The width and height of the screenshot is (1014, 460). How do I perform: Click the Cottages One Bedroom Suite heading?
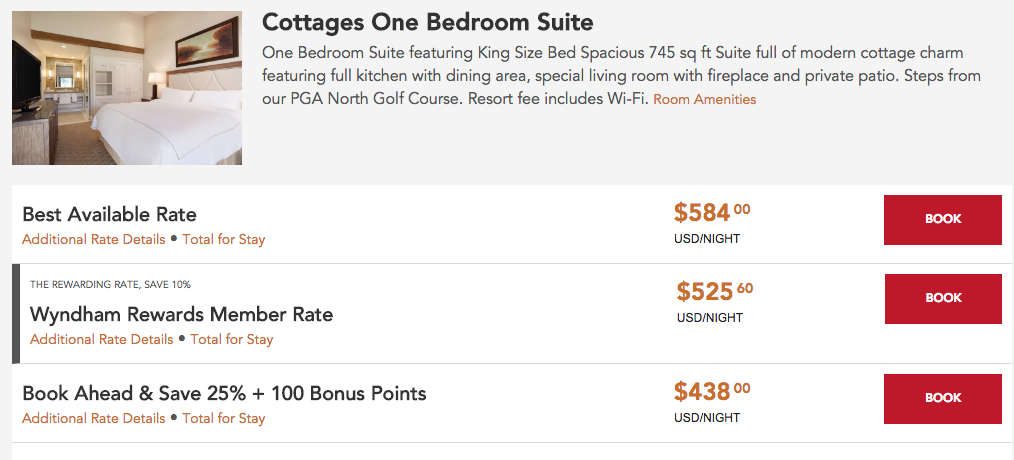427,22
